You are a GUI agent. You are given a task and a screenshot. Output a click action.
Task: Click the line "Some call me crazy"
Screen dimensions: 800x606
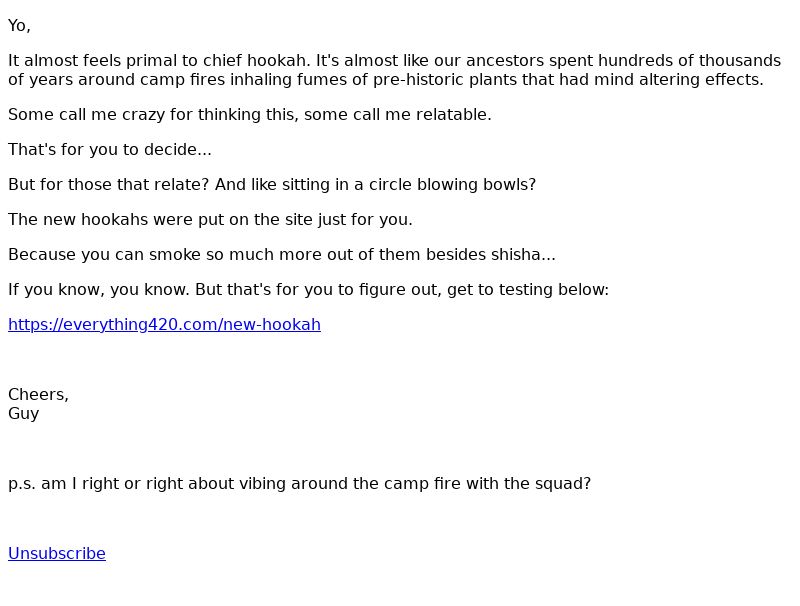tap(249, 114)
